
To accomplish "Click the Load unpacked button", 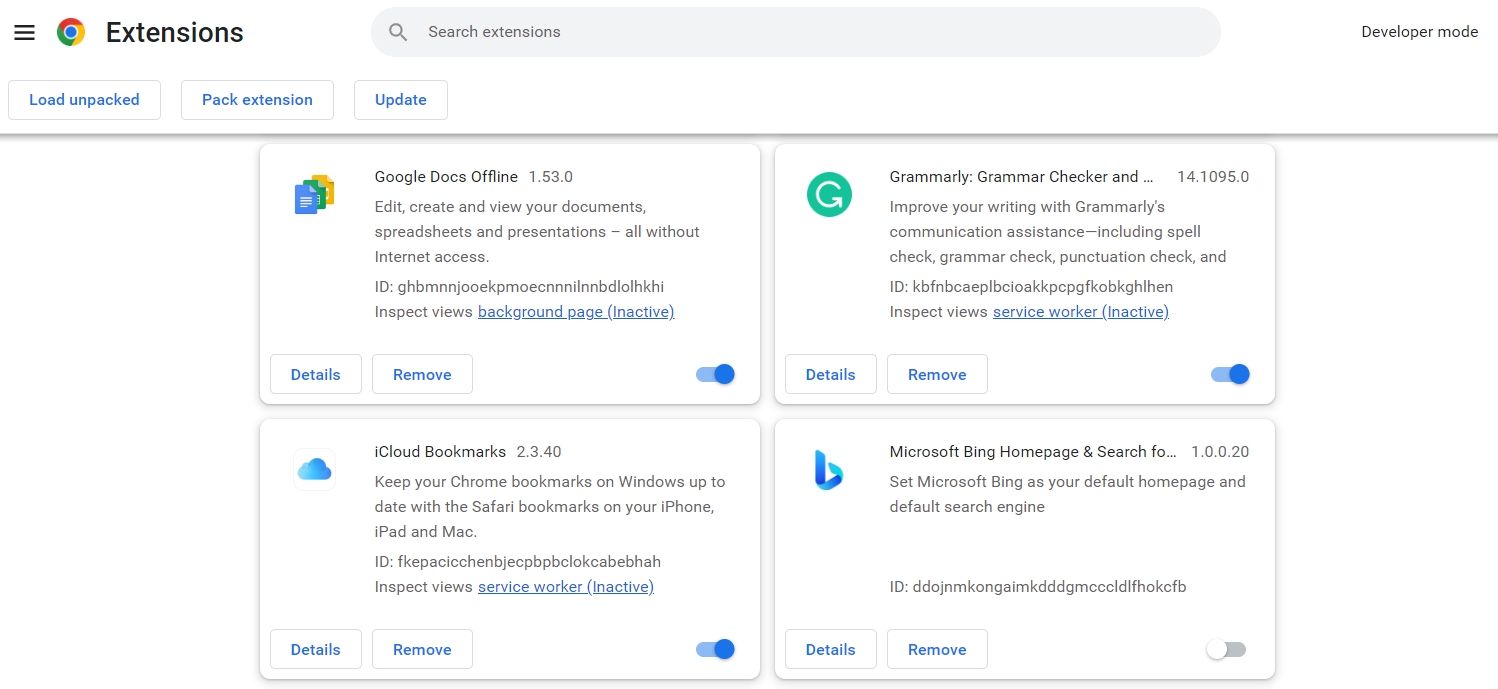I will pos(84,99).
